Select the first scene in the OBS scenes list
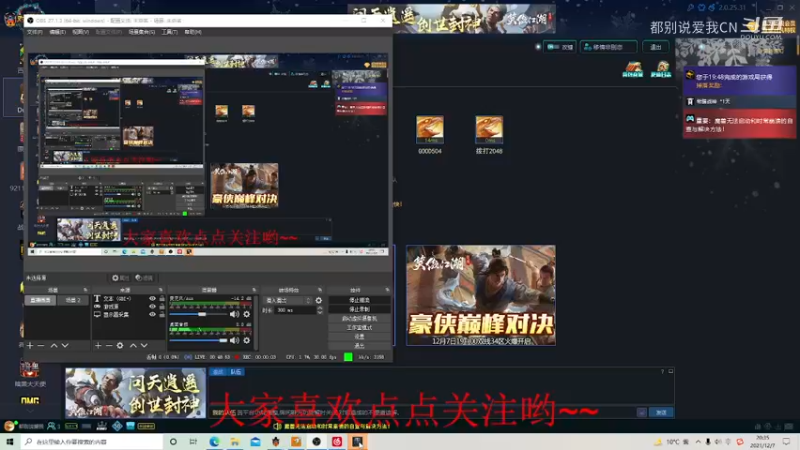 point(40,300)
